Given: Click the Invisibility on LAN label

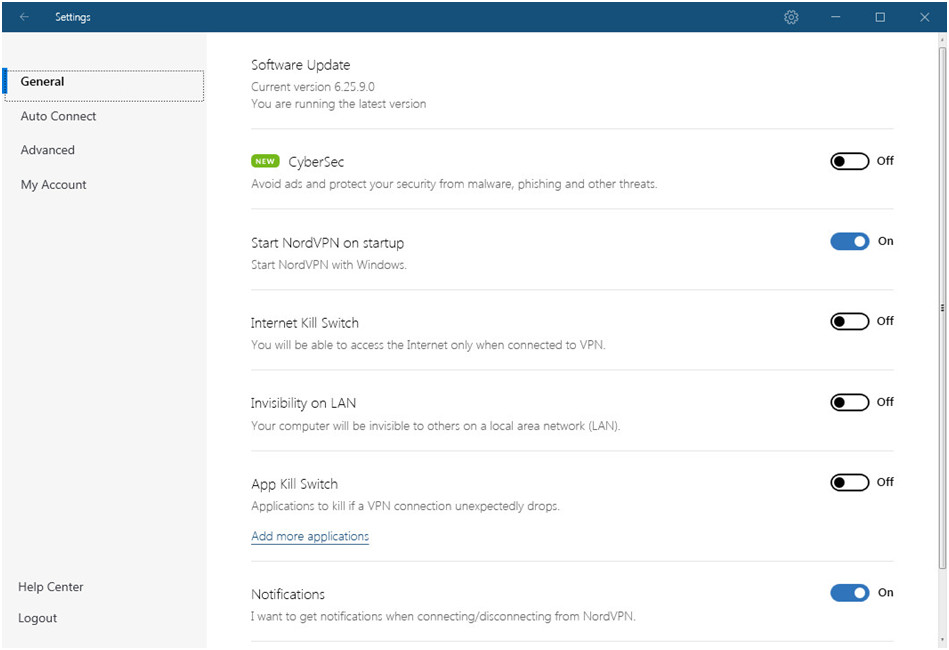Looking at the screenshot, I should 303,404.
